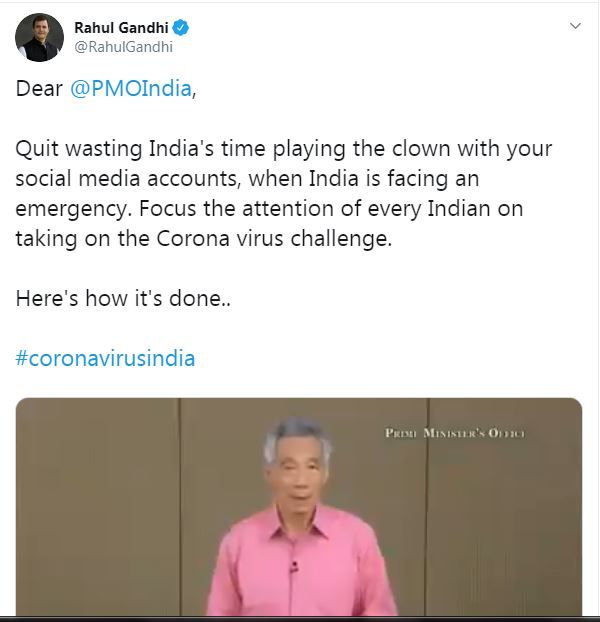
Task: Click the black bar below video
Action: tap(300, 619)
